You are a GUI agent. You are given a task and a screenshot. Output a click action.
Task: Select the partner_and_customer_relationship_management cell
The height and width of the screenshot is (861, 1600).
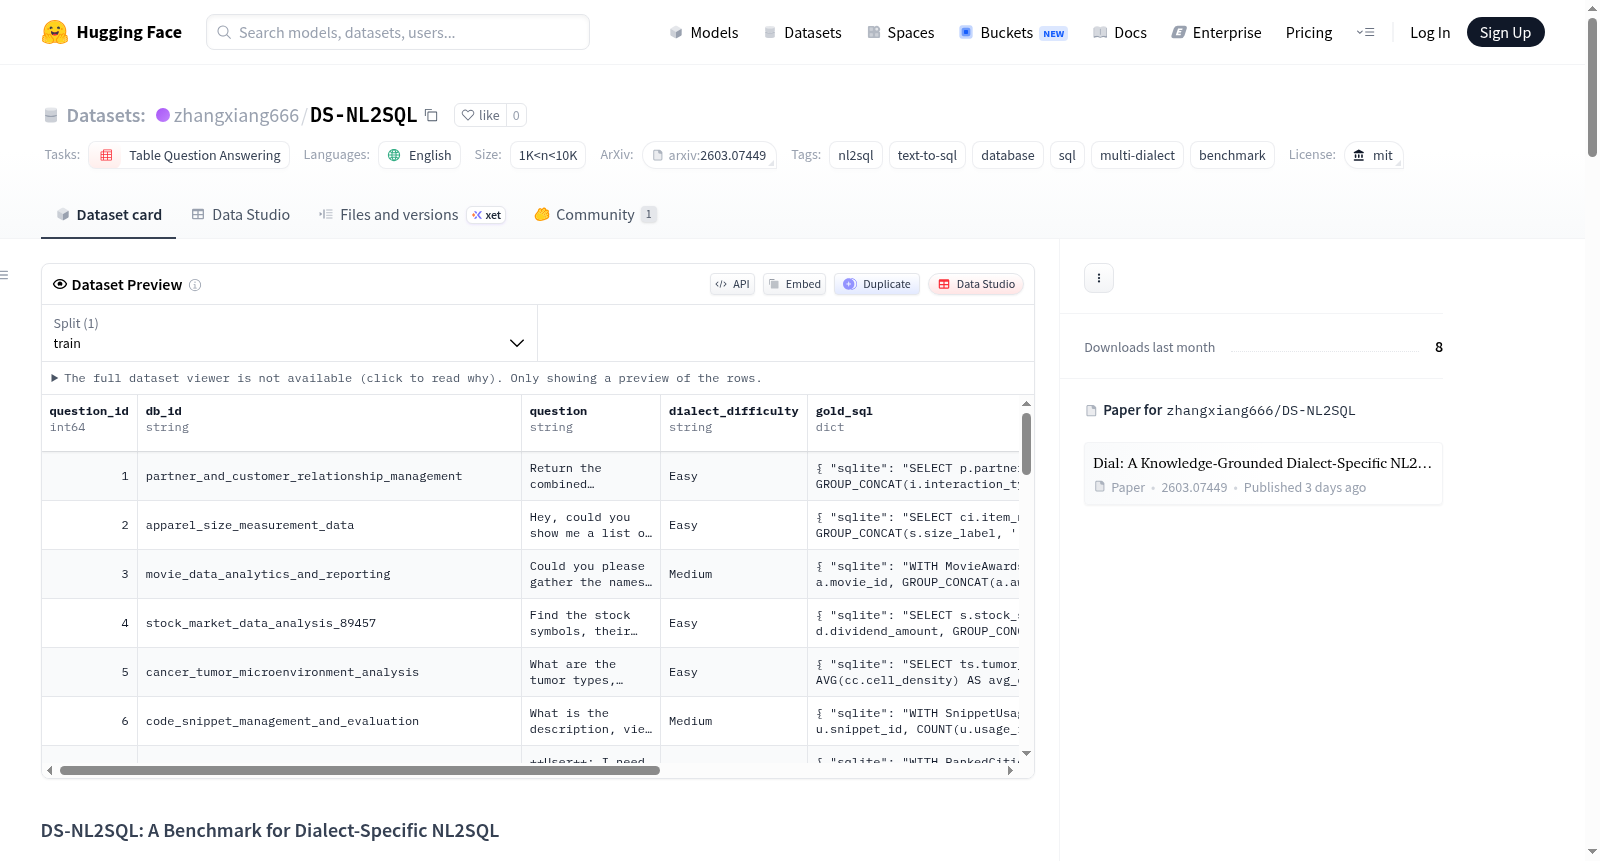329,476
